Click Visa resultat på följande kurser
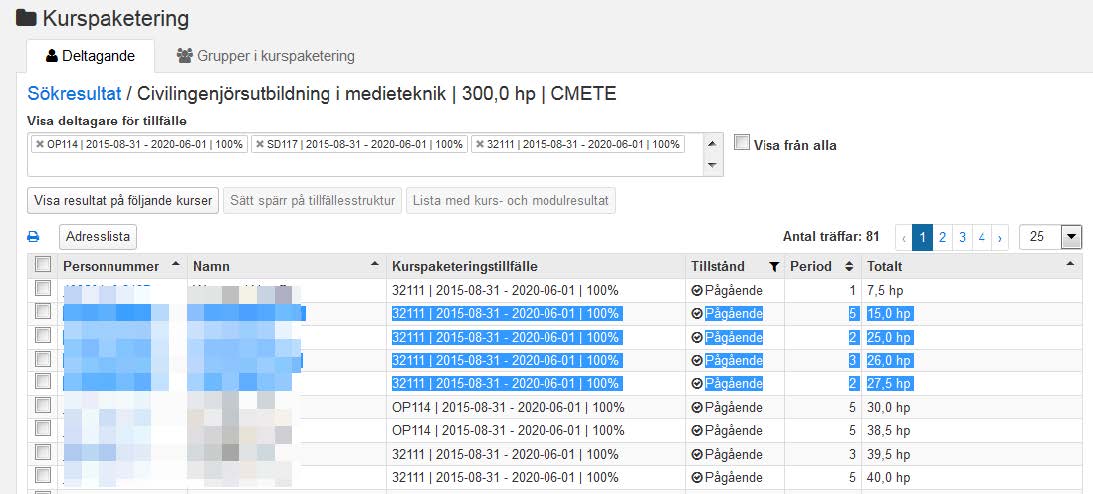The image size is (1093, 494). coord(123,201)
